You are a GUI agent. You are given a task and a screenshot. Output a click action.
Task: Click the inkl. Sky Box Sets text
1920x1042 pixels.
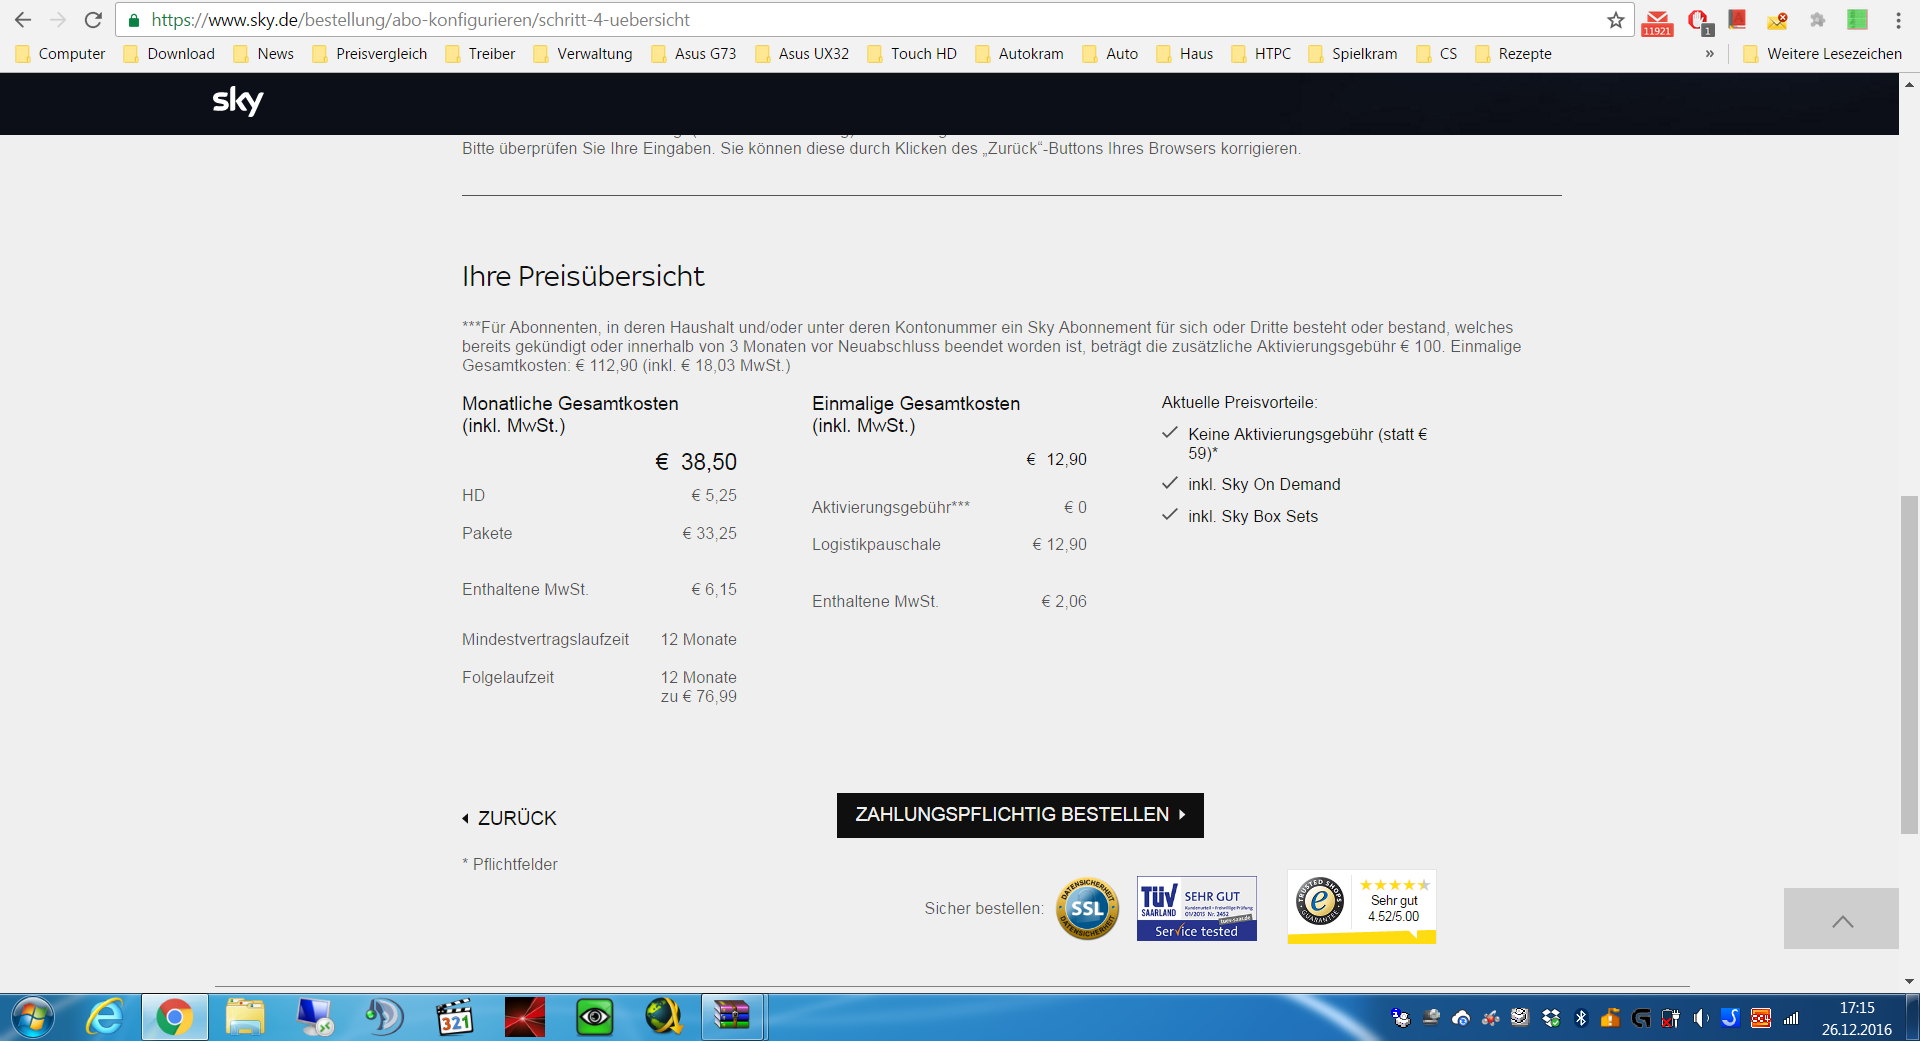(1253, 517)
